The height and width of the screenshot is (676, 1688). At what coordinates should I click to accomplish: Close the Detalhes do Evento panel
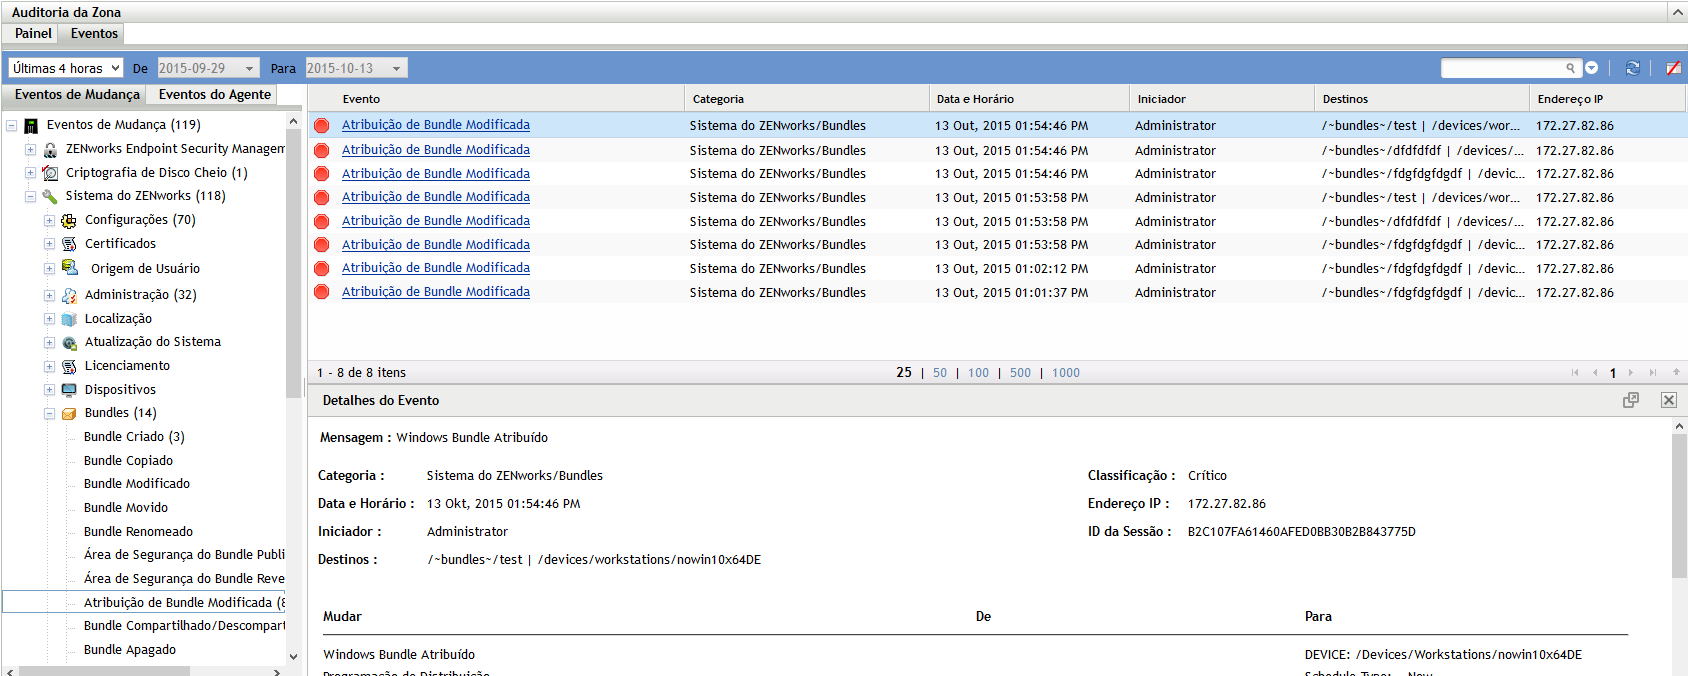1669,400
